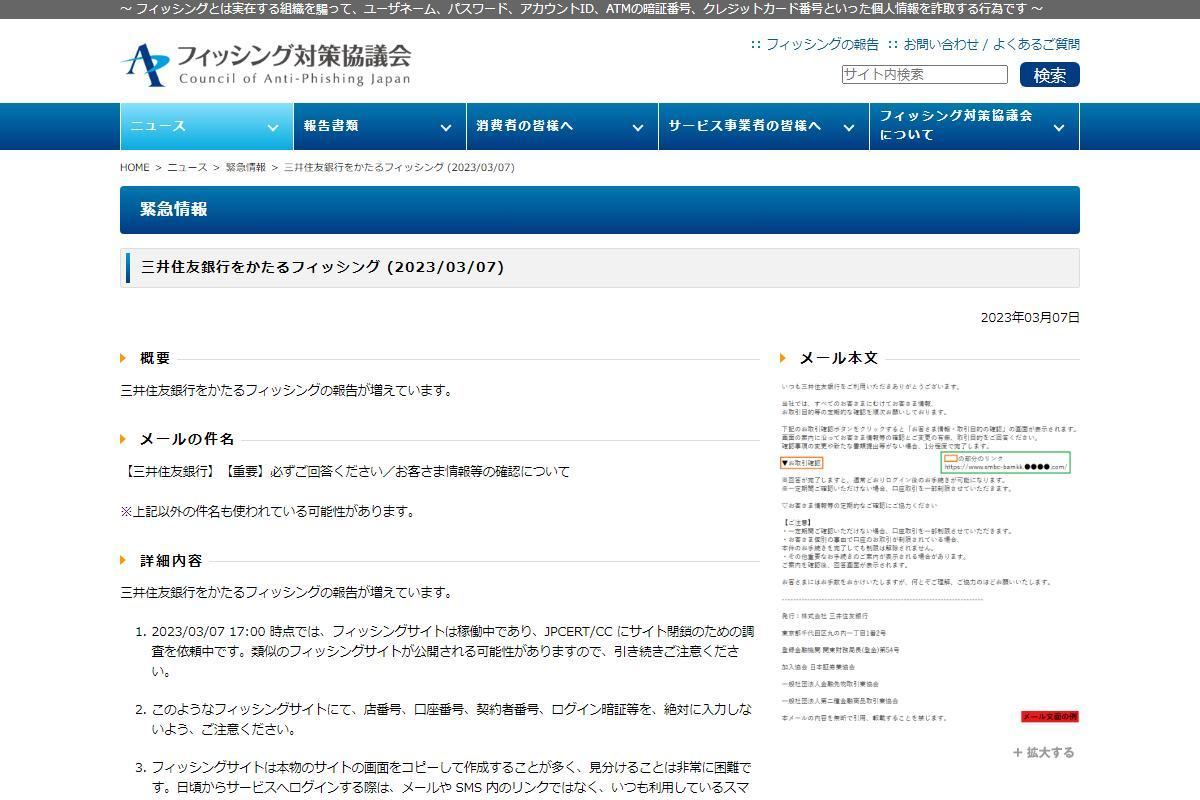Go to 緊急情報 breadcrumb link
Image resolution: width=1200 pixels, height=800 pixels.
point(246,167)
